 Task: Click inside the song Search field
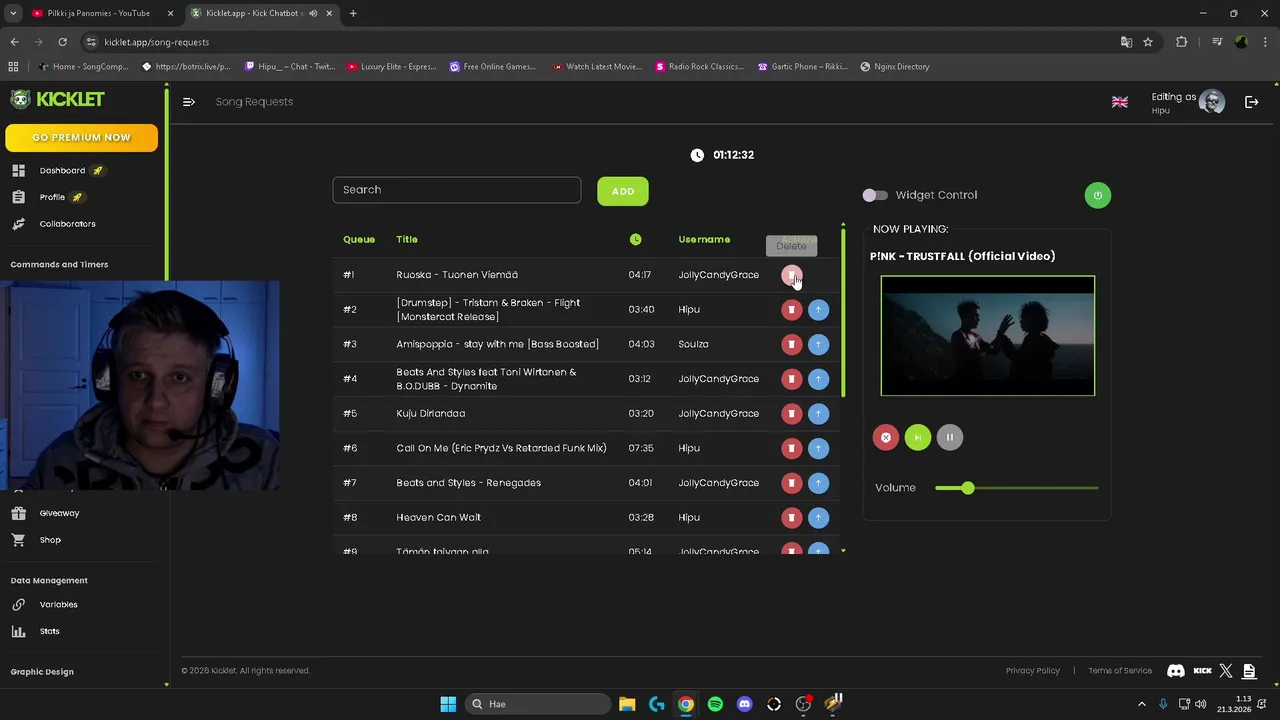point(457,190)
